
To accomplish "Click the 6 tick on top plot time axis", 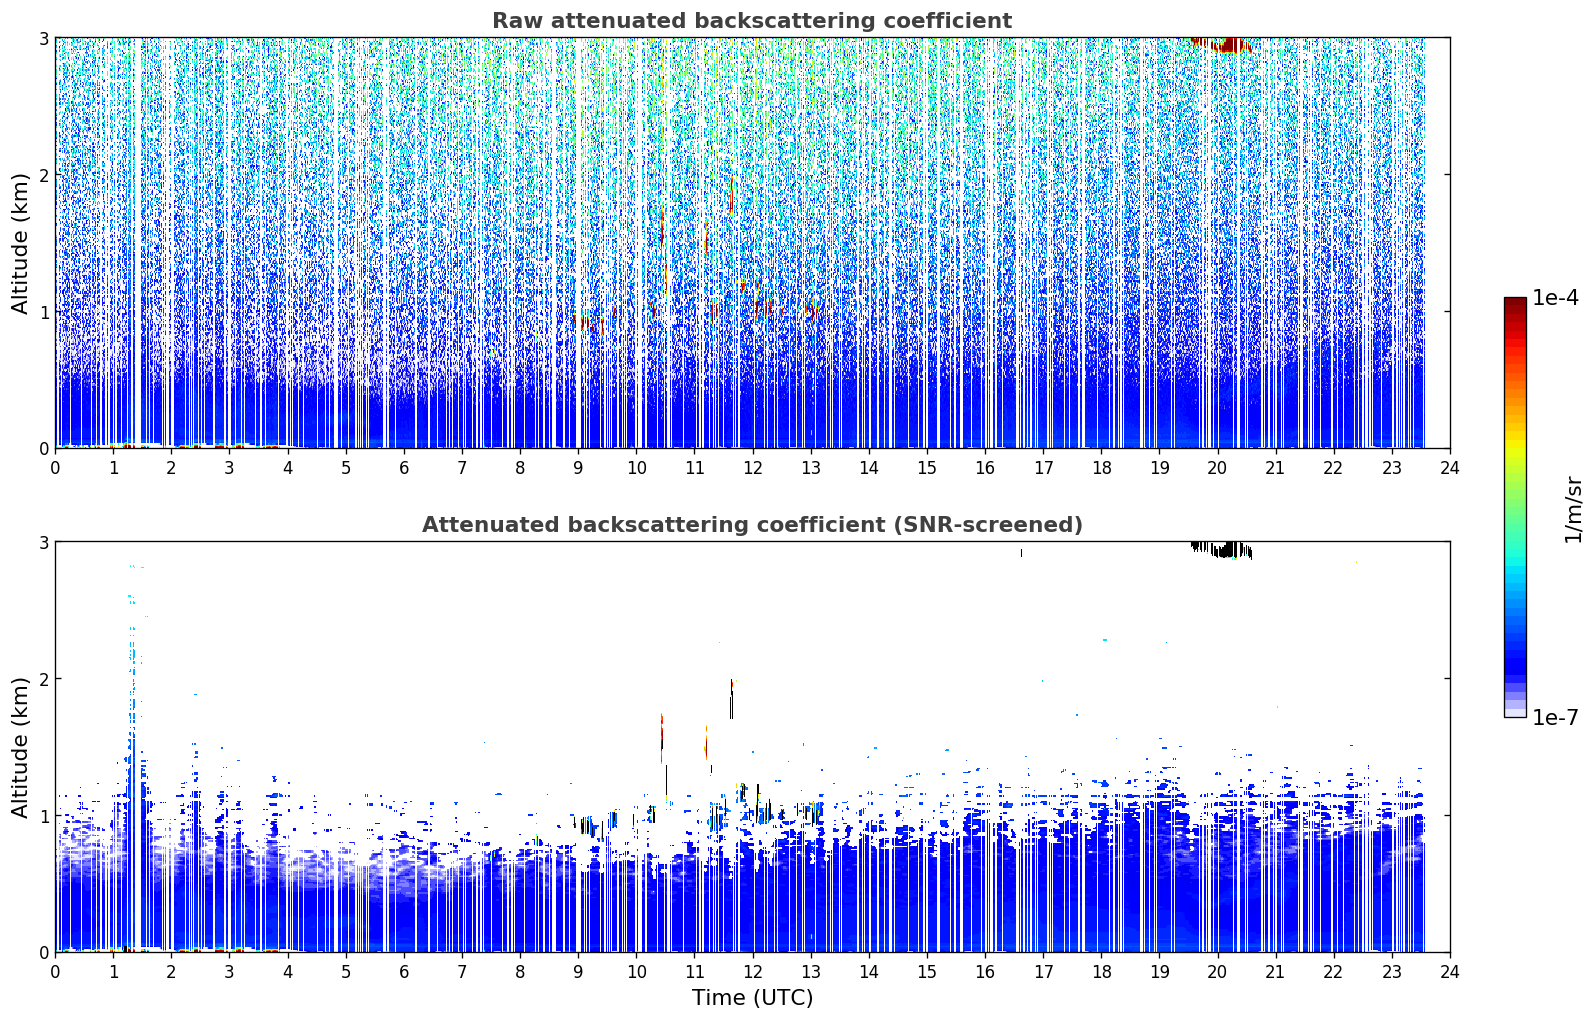I will point(404,467).
